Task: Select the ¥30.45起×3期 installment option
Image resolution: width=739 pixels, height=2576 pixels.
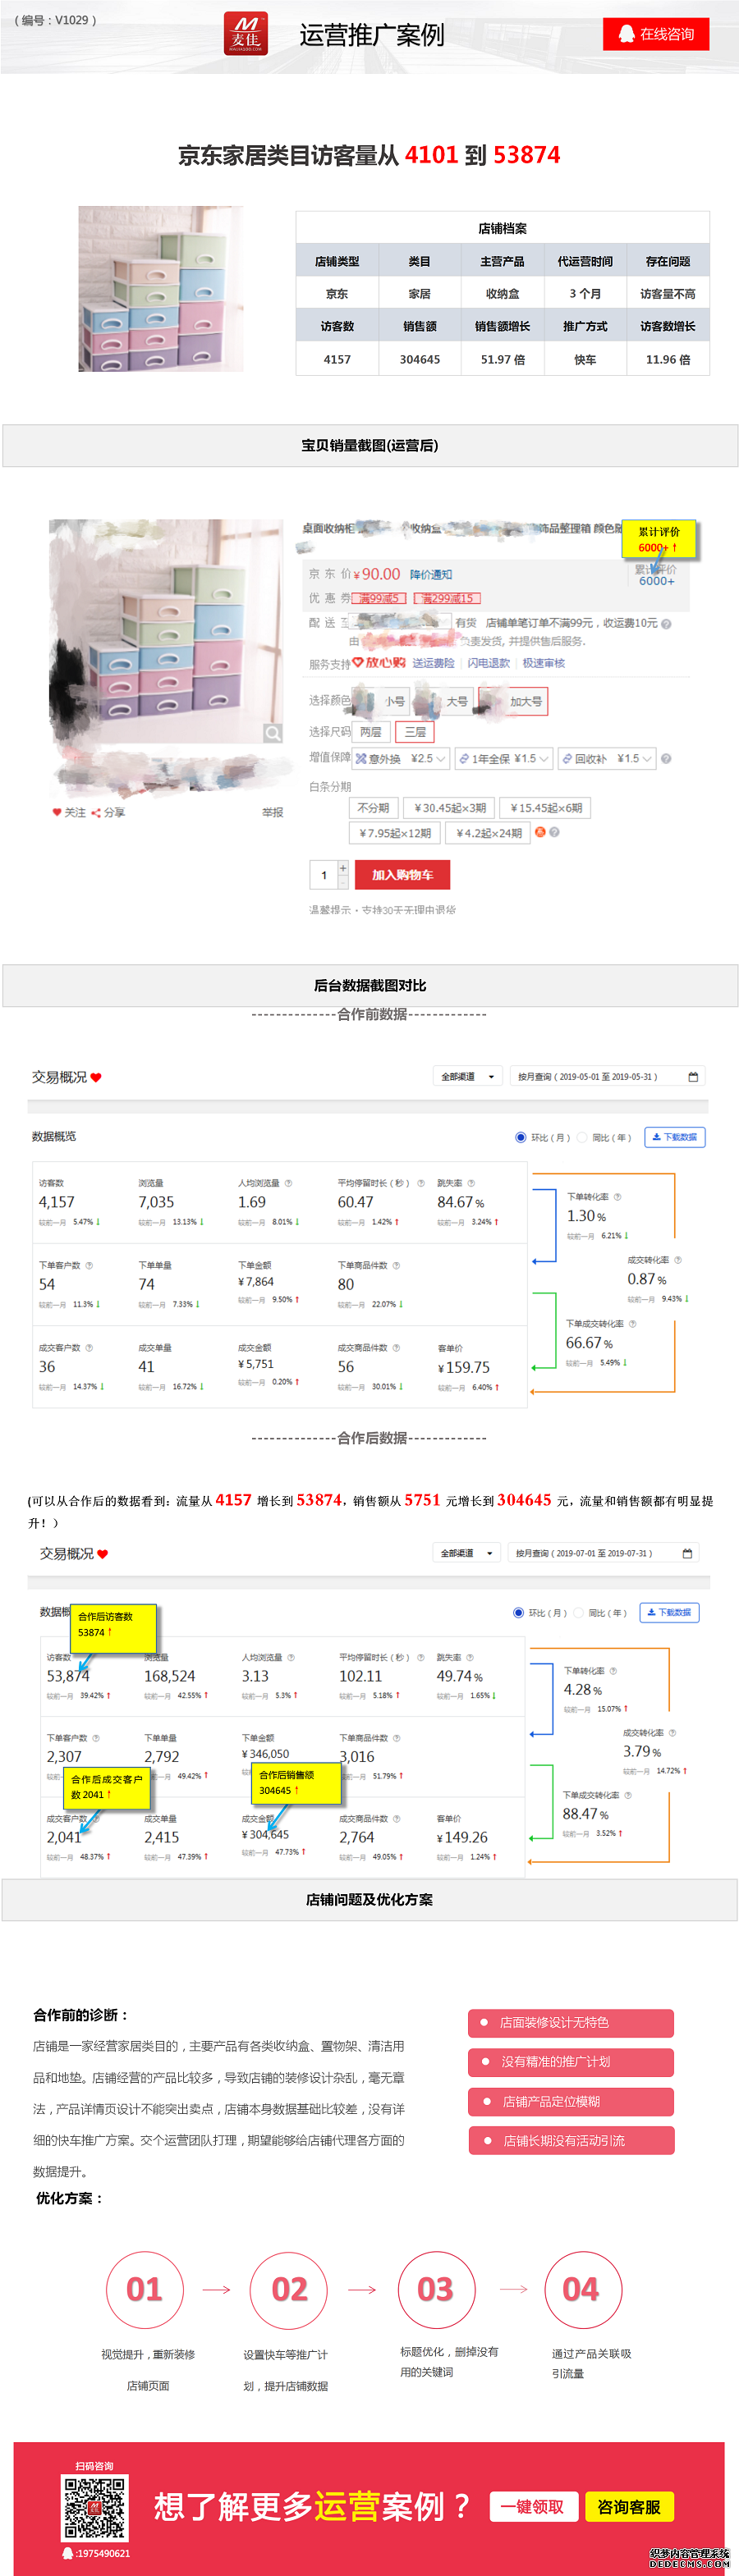Action: click(x=450, y=807)
